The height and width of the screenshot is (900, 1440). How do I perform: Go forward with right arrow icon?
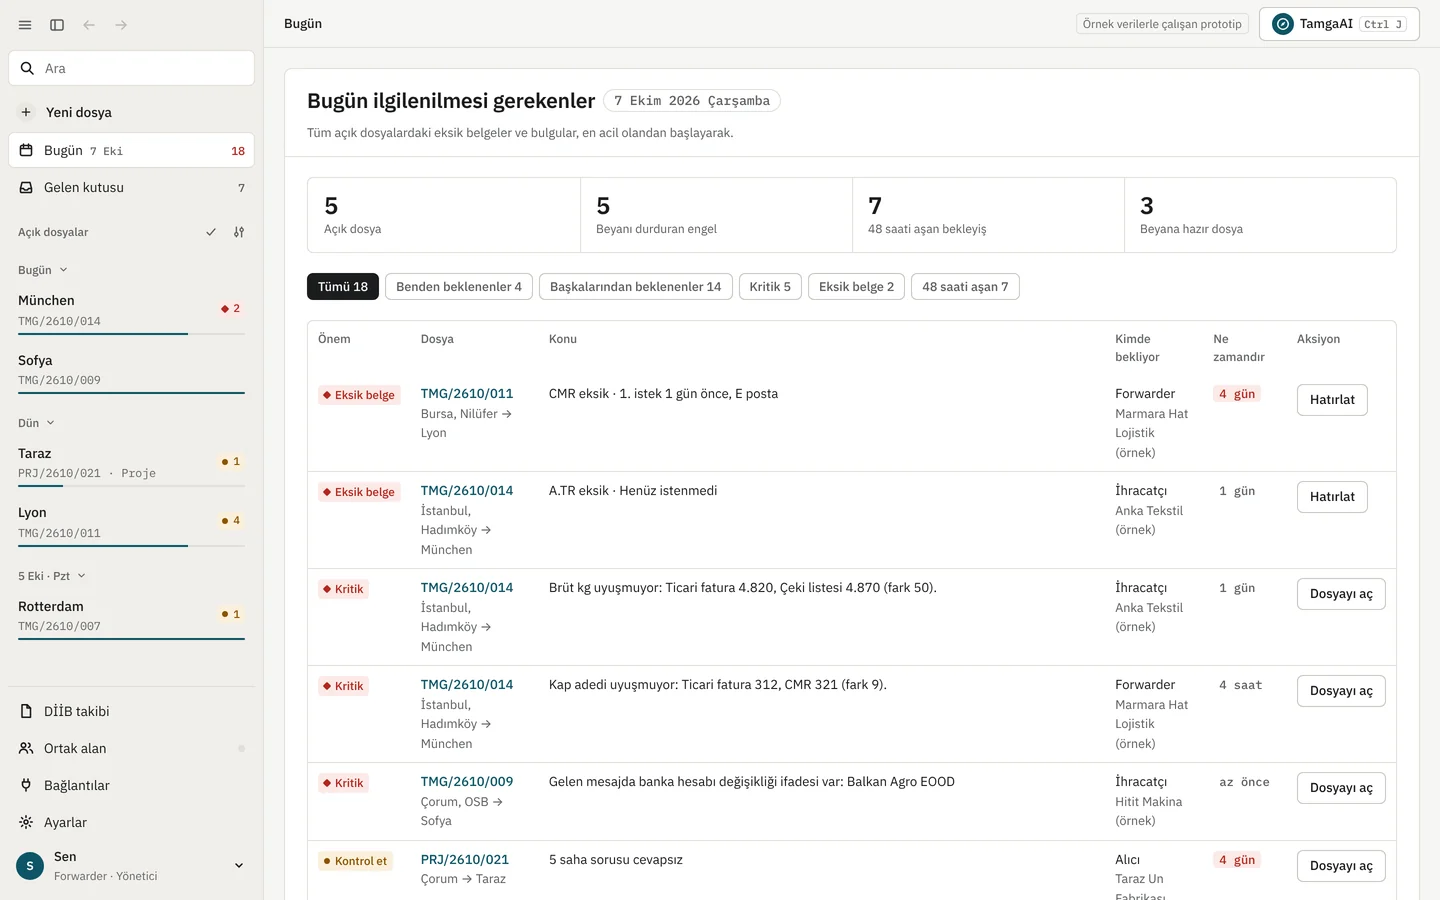click(121, 25)
